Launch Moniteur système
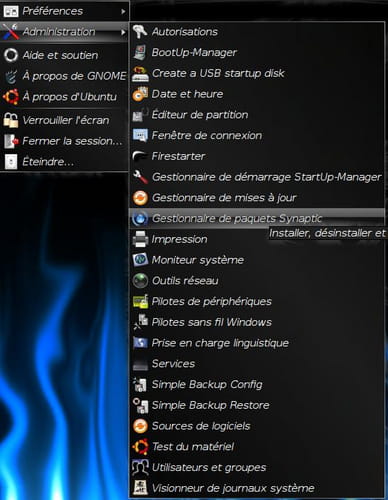Viewport: 388px width, 500px height. 257,260
